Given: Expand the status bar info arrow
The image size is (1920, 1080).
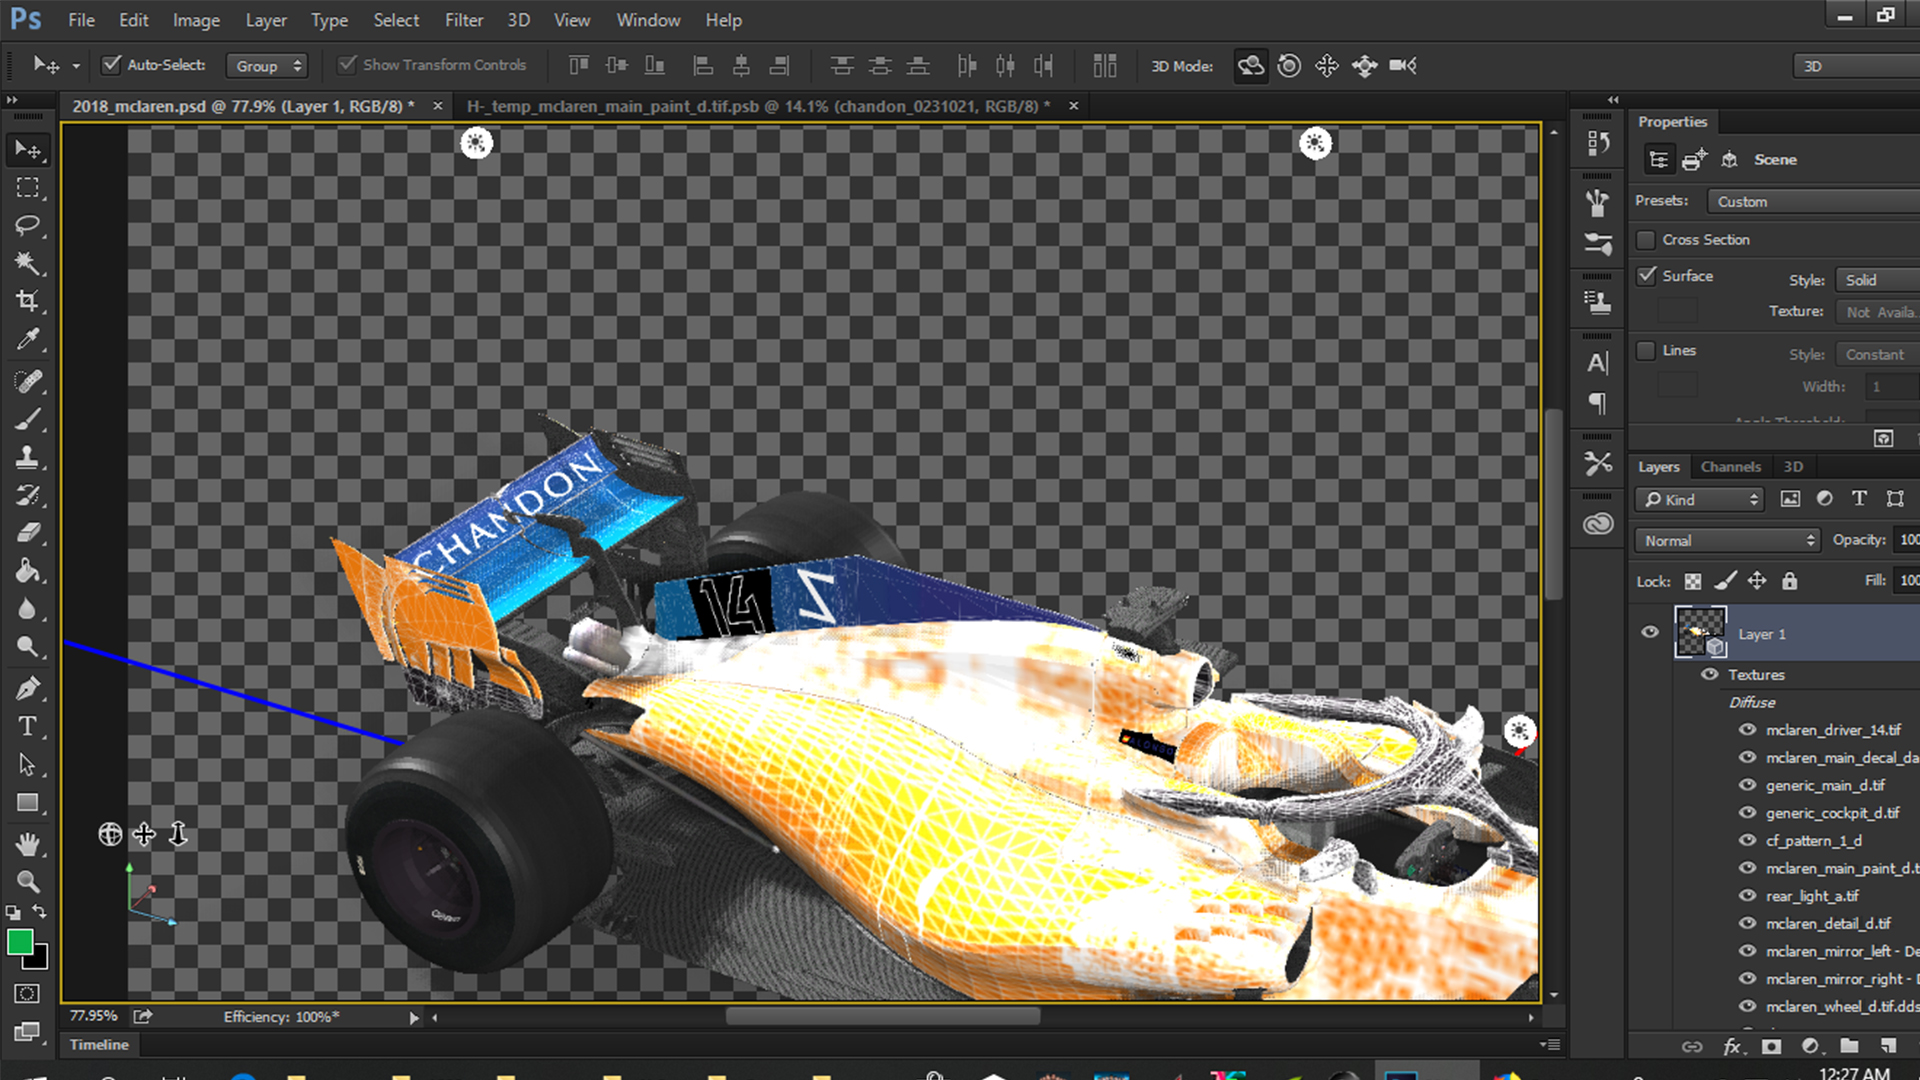Looking at the screenshot, I should [414, 1018].
